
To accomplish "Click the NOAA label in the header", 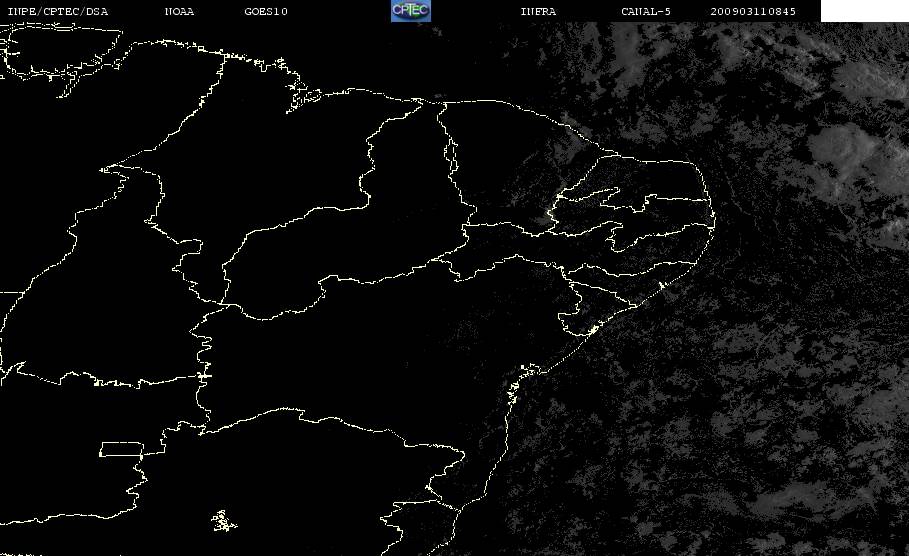I will 180,11.
